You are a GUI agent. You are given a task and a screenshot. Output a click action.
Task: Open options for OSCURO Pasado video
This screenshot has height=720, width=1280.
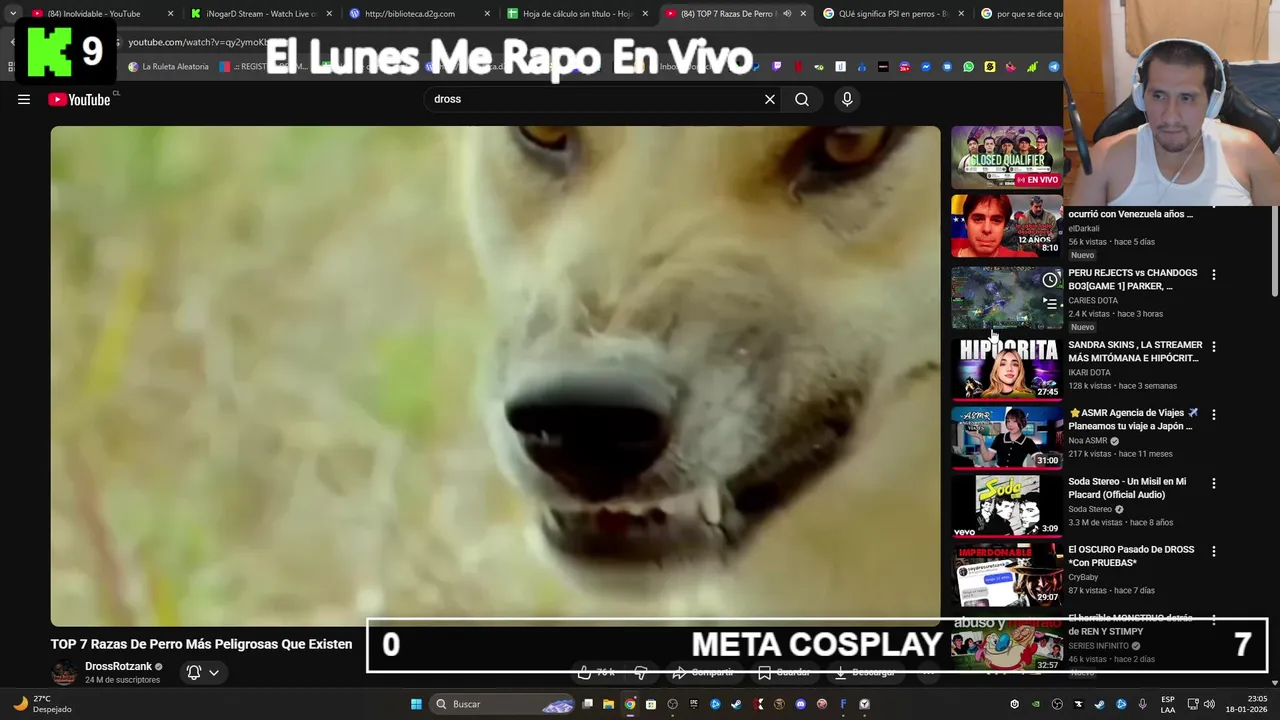click(1214, 551)
